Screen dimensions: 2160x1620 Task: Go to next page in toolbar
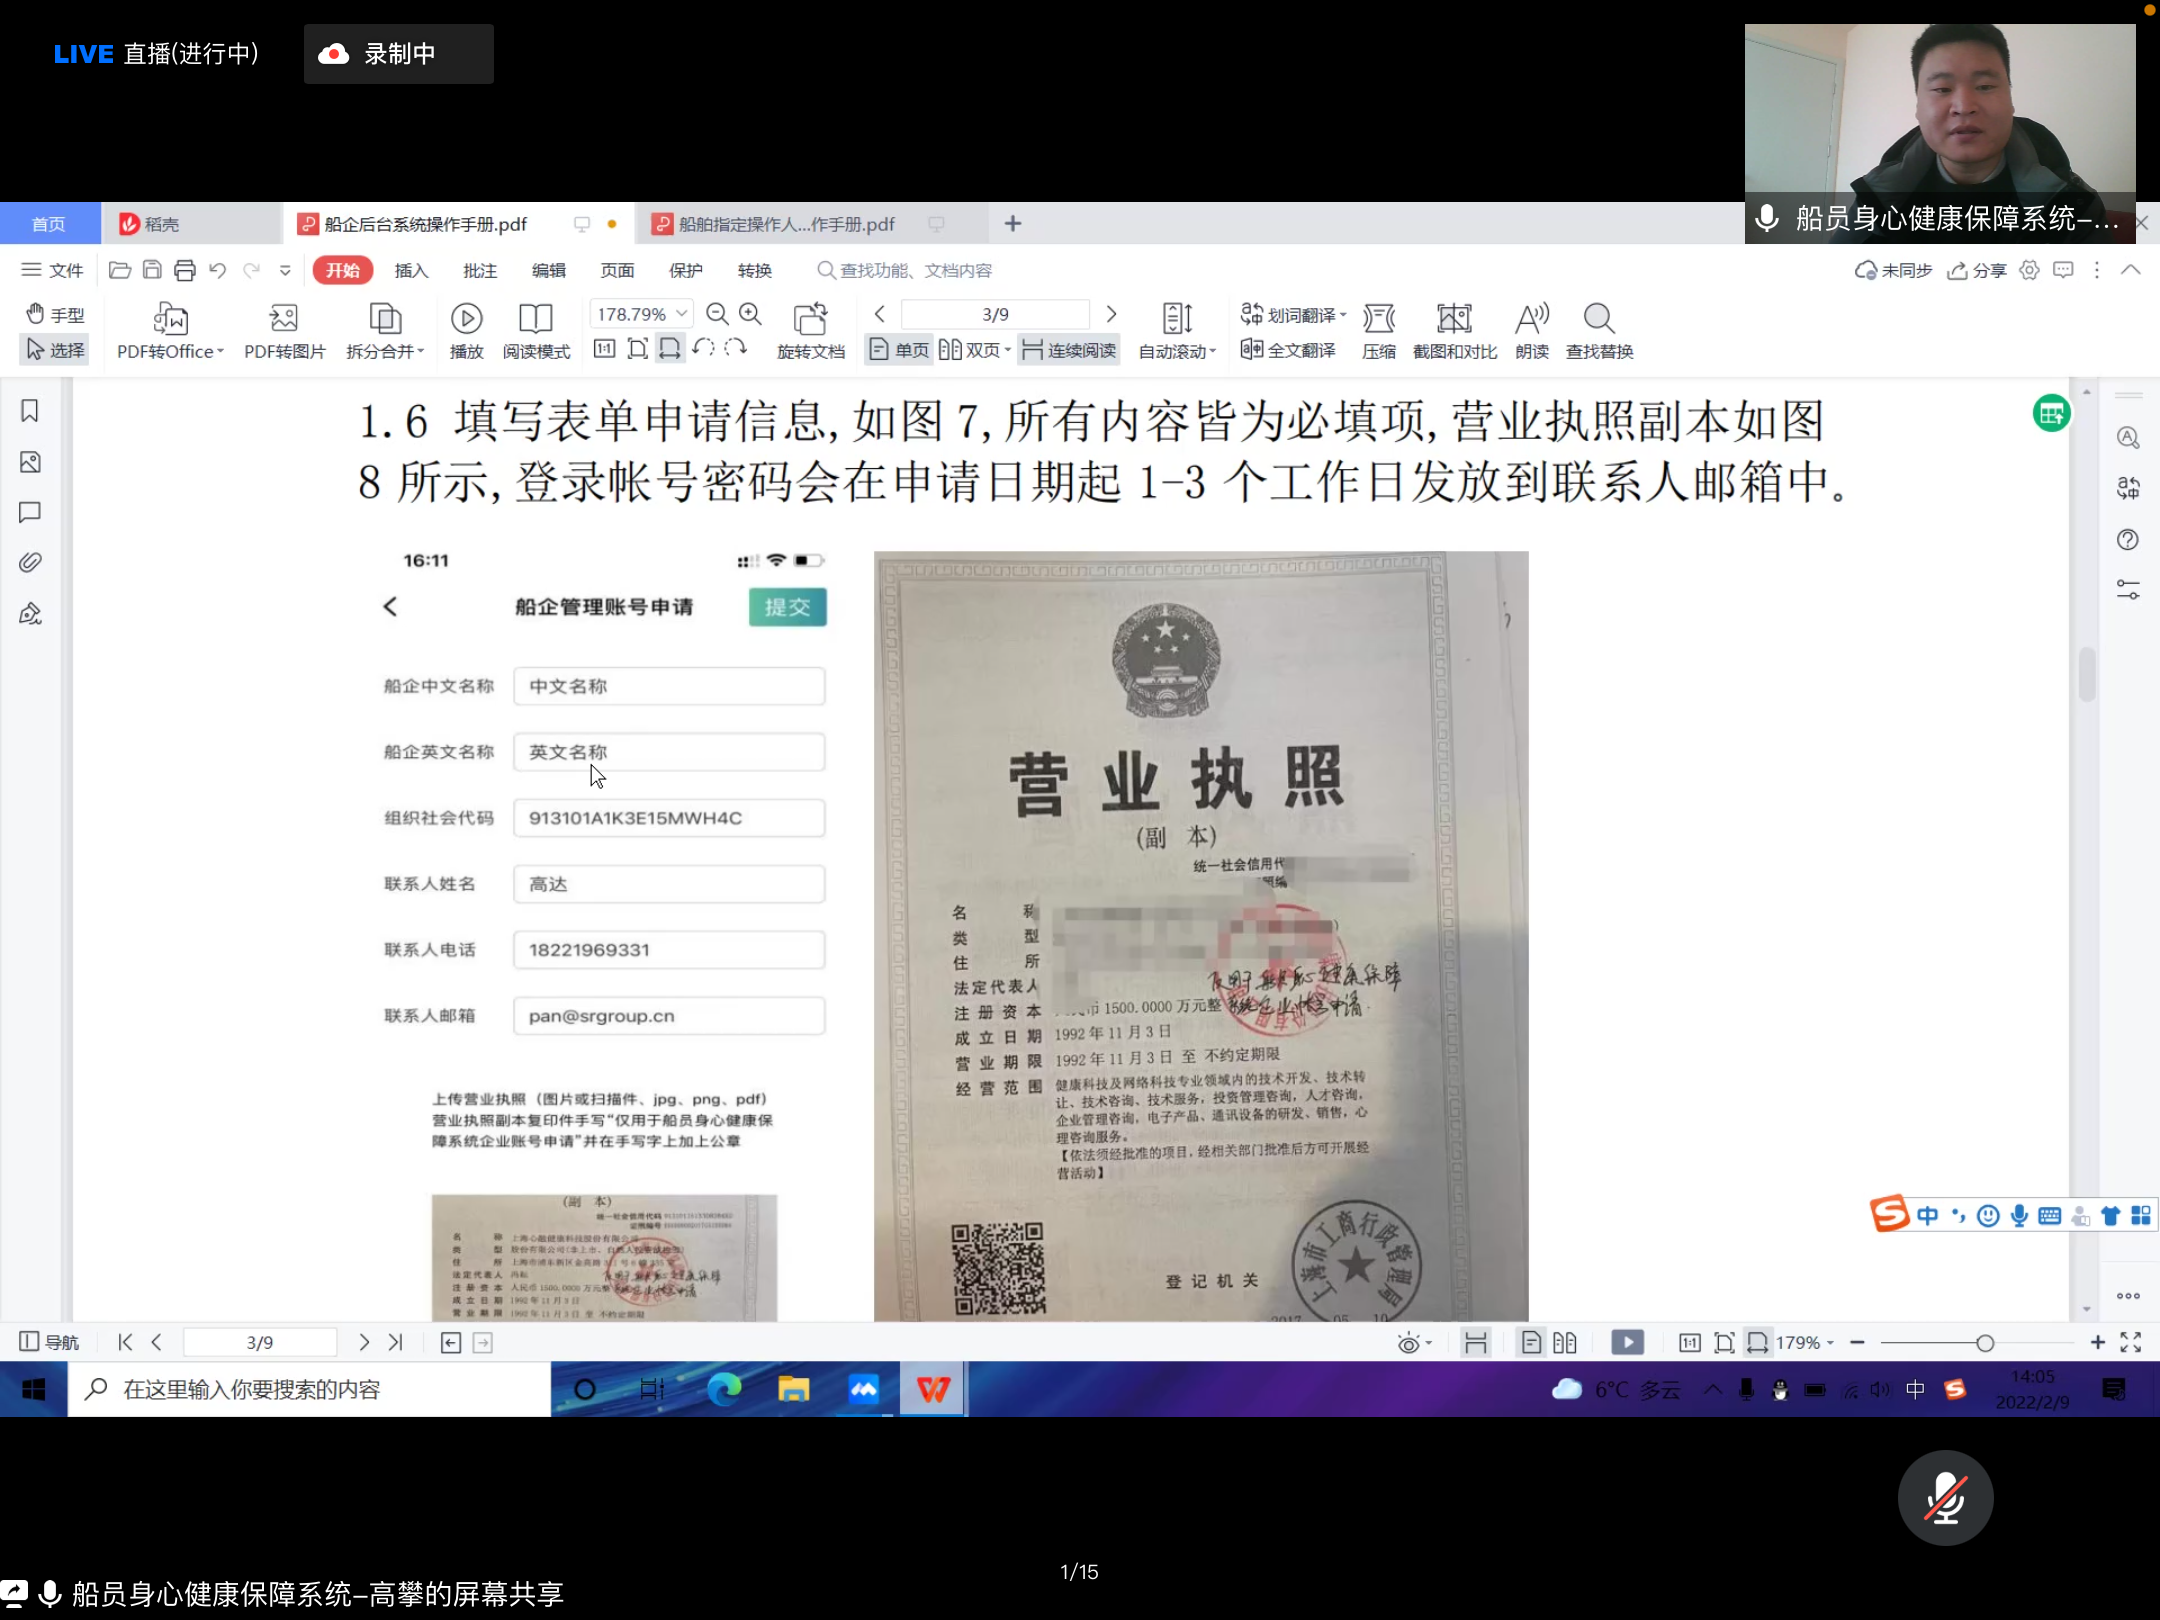[1111, 314]
